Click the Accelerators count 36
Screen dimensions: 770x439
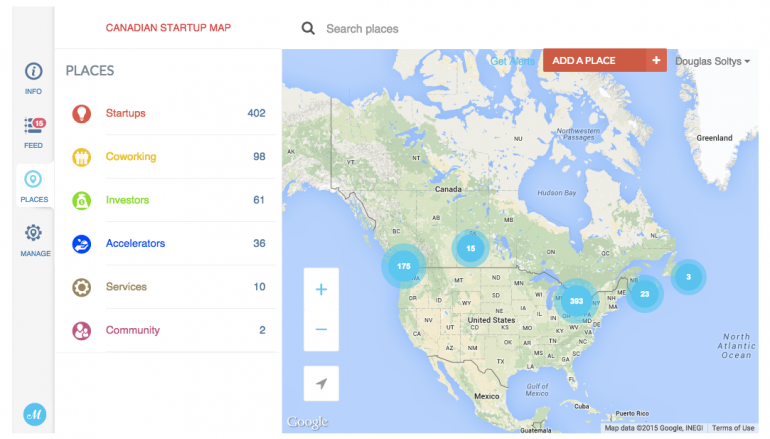click(x=259, y=243)
